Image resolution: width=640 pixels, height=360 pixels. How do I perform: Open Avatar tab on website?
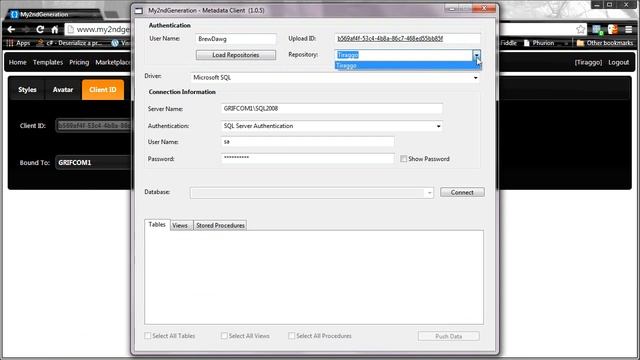[63, 90]
